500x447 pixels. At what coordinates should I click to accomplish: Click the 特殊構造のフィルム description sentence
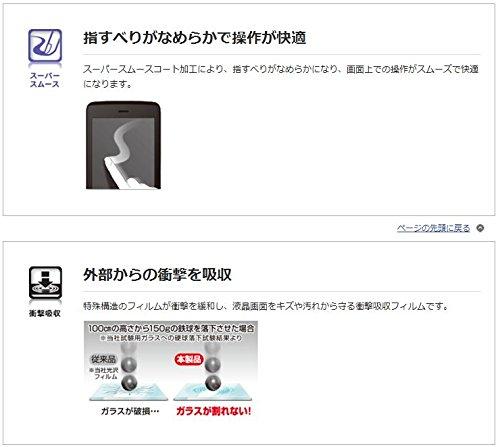click(x=265, y=306)
